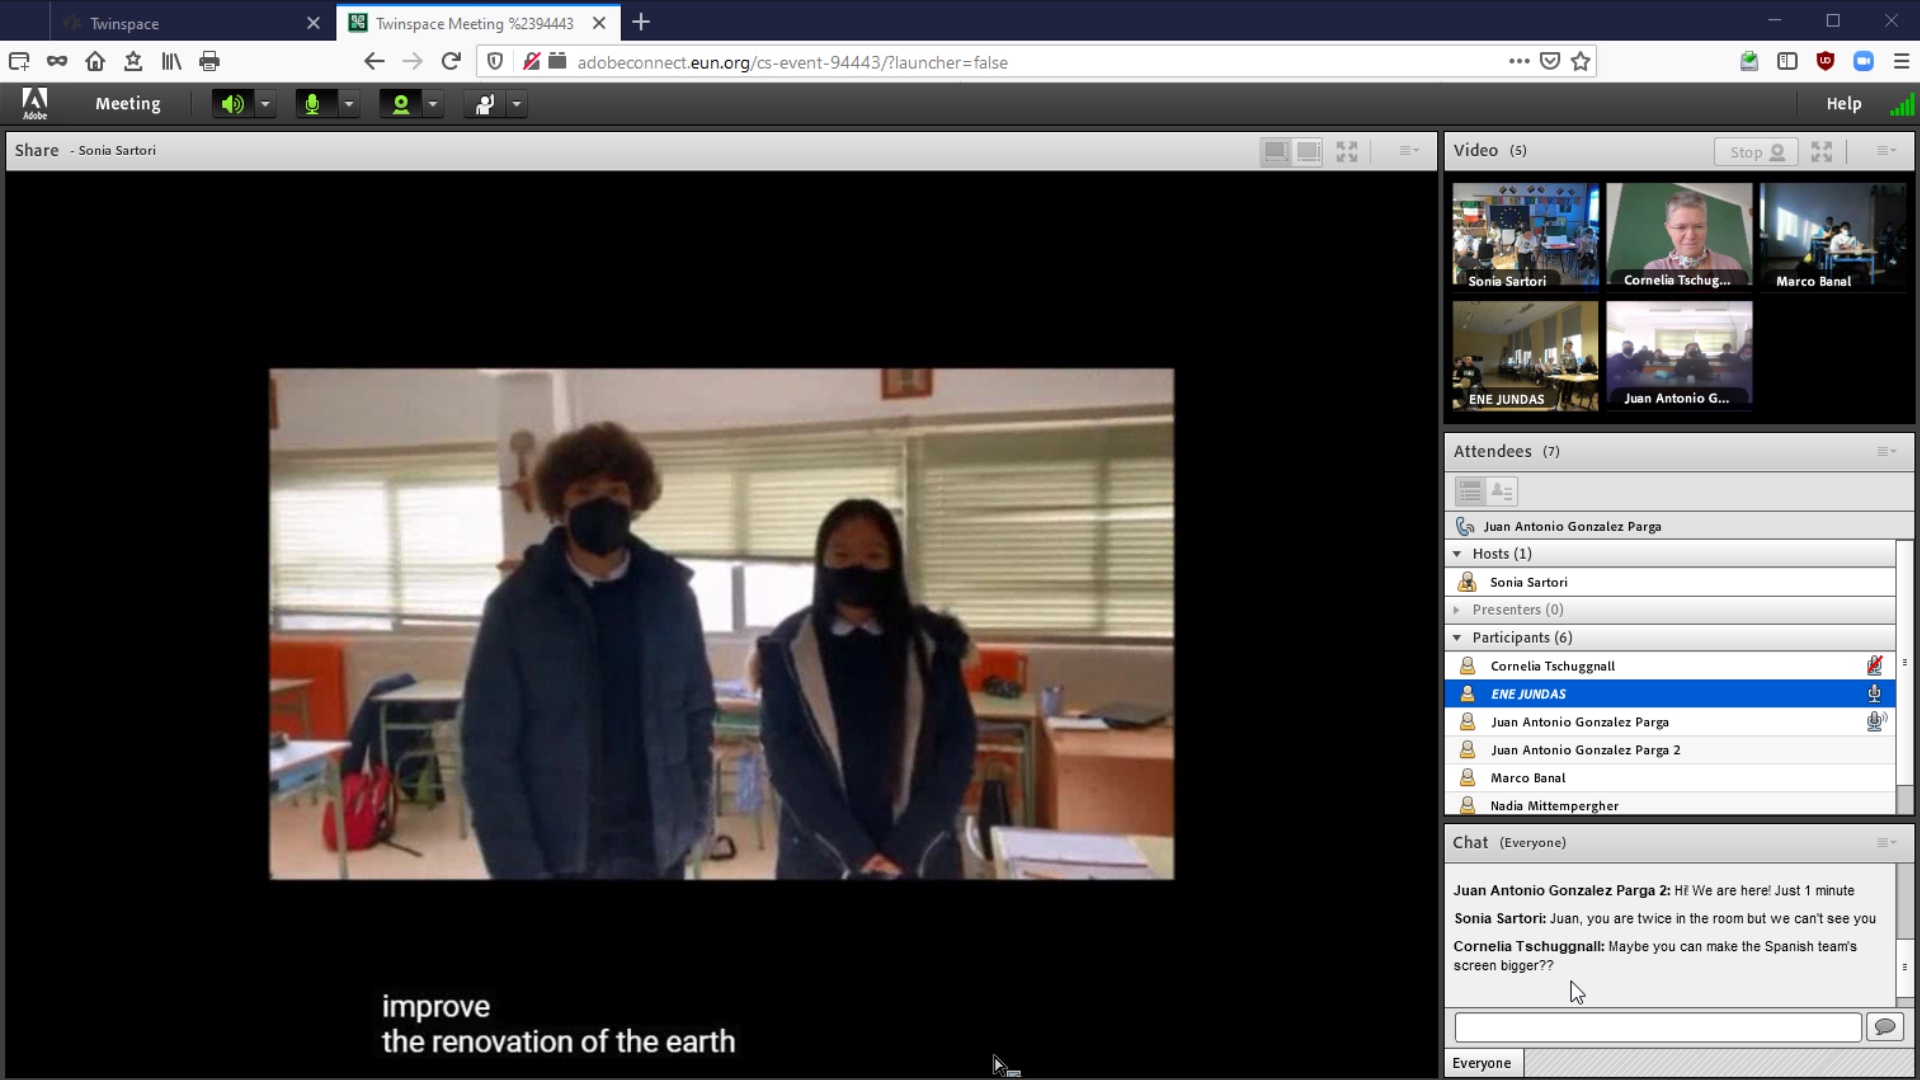
Task: Click the print icon in toolbar
Action: pyautogui.click(x=209, y=62)
